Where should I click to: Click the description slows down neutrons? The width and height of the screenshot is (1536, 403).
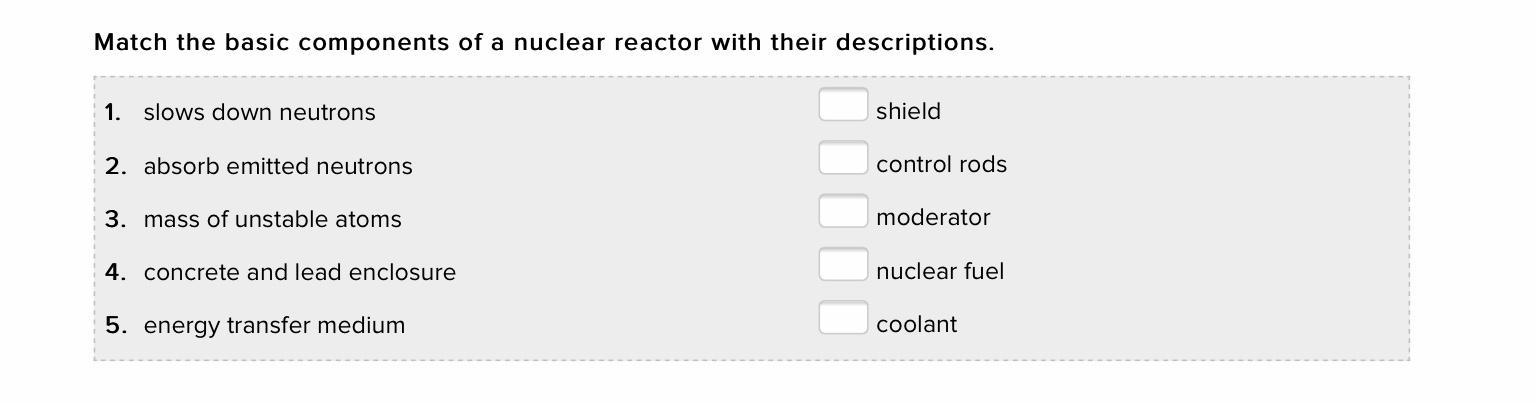point(260,112)
